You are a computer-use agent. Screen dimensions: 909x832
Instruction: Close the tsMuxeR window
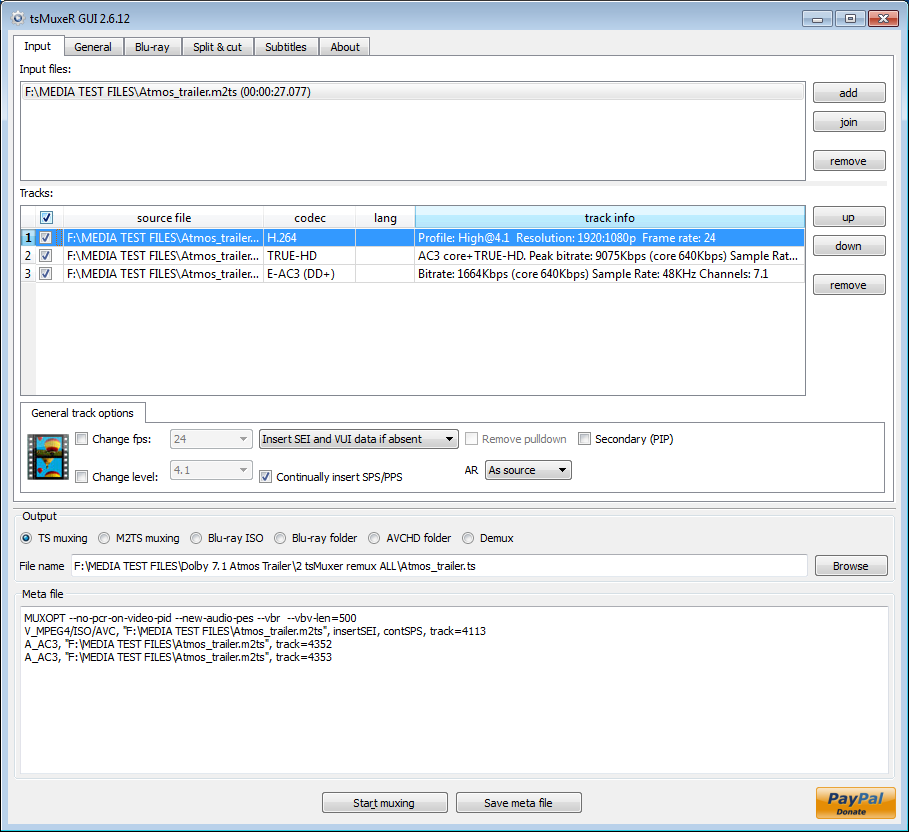883,19
